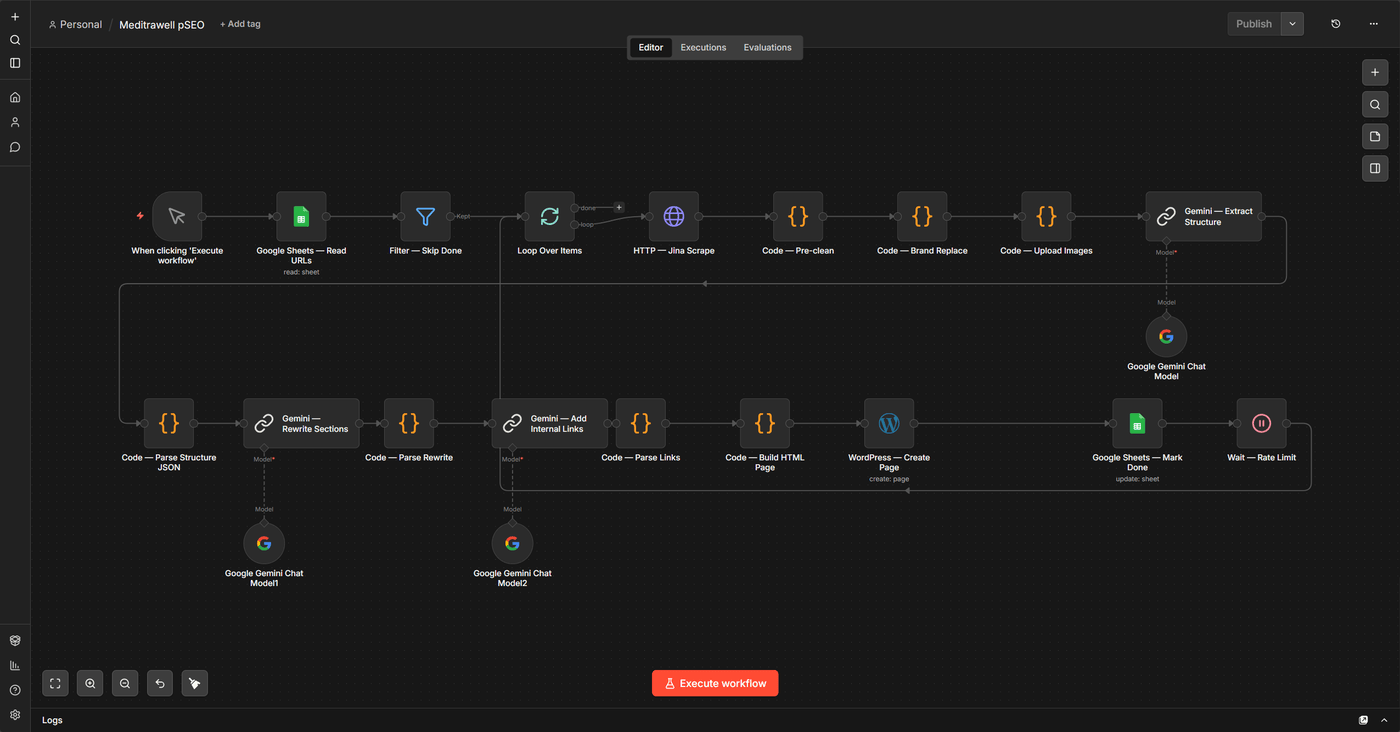Expand the Publish dropdown arrow
This screenshot has width=1400, height=732.
1292,24
